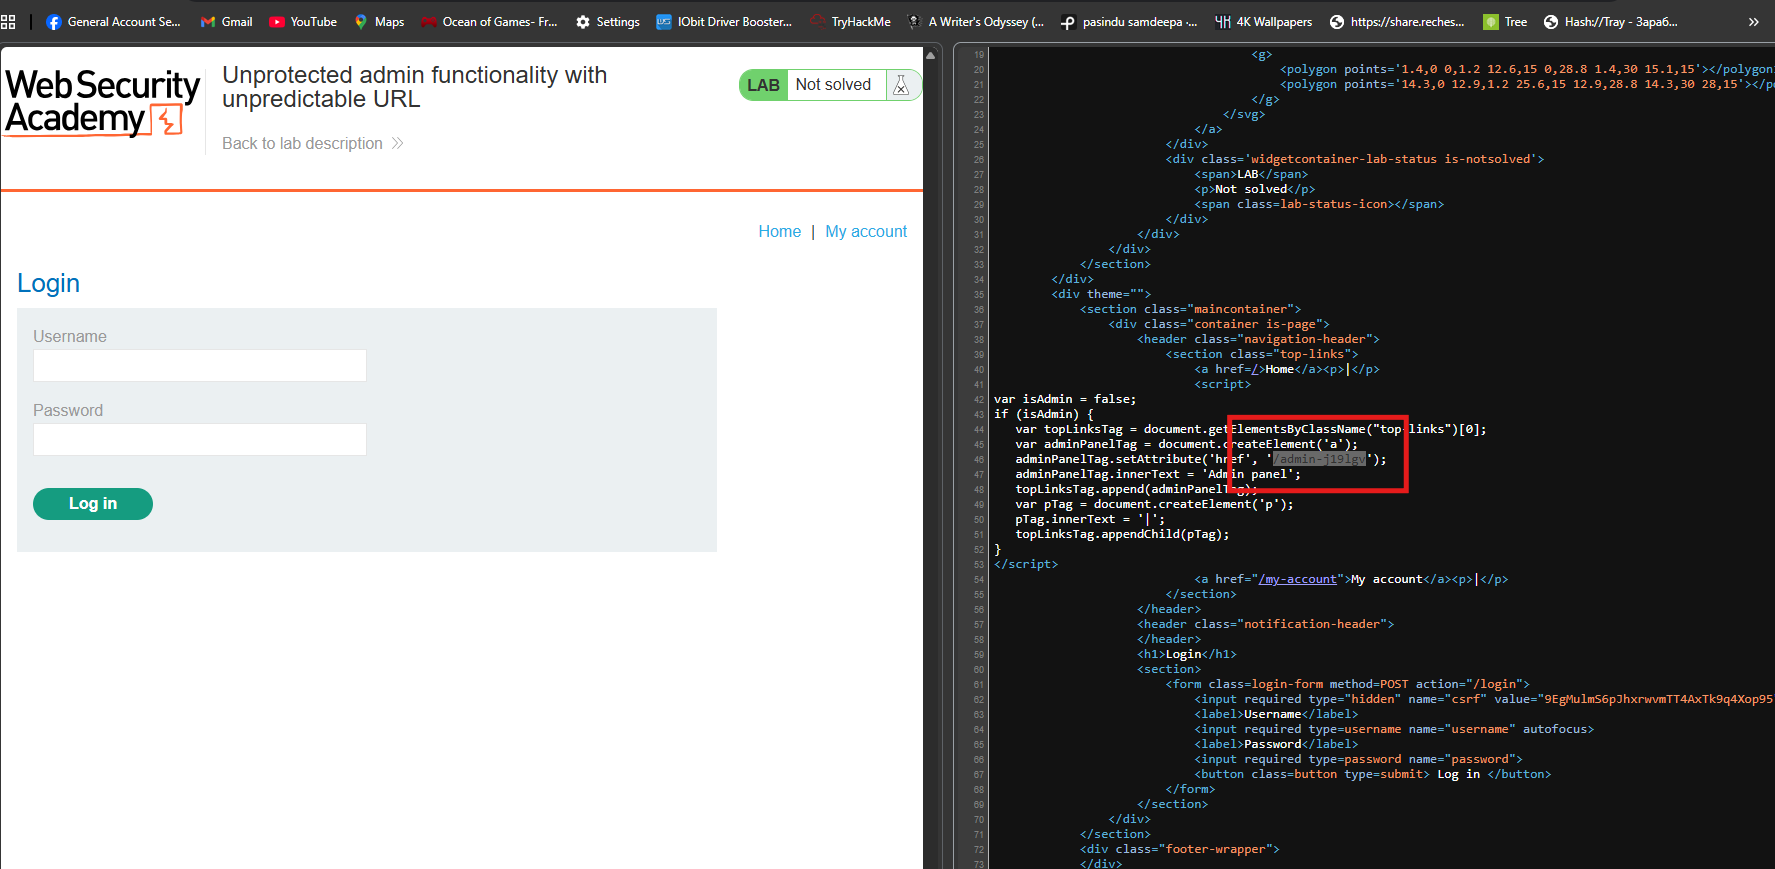Click the header class="notification-header" source line
The width and height of the screenshot is (1775, 869).
click(x=1265, y=624)
